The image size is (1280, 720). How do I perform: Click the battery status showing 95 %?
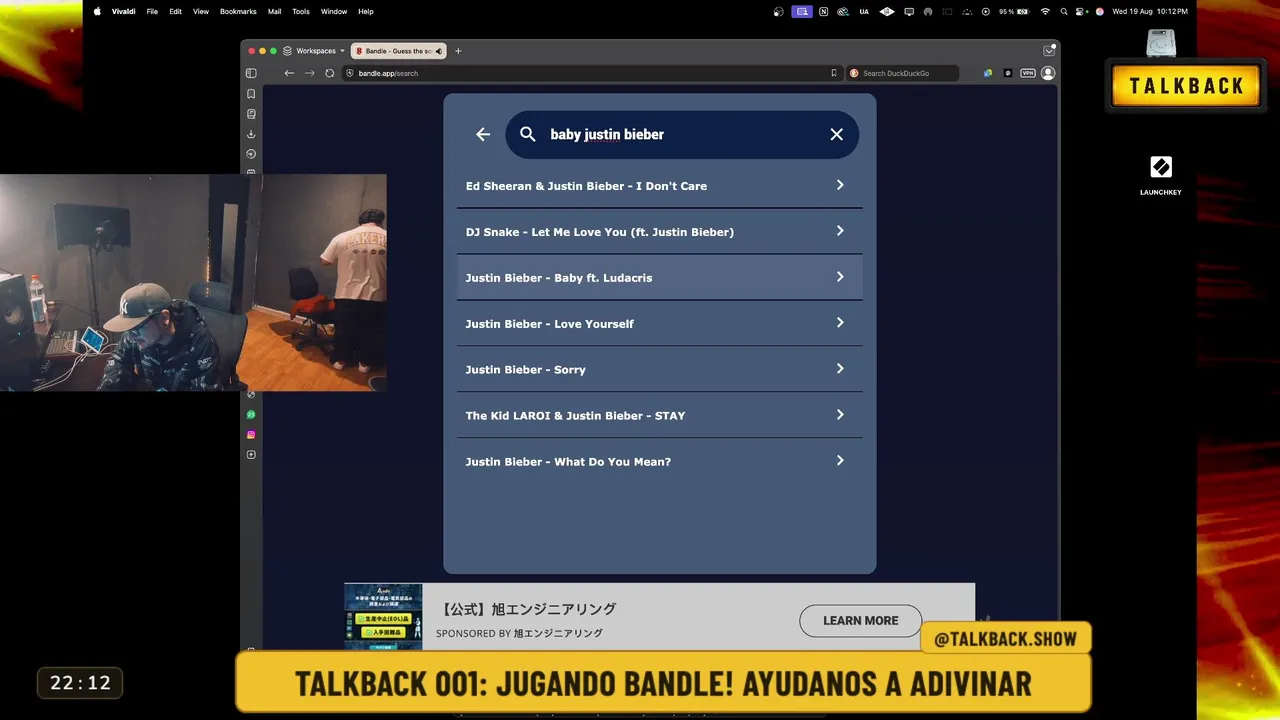point(1014,12)
